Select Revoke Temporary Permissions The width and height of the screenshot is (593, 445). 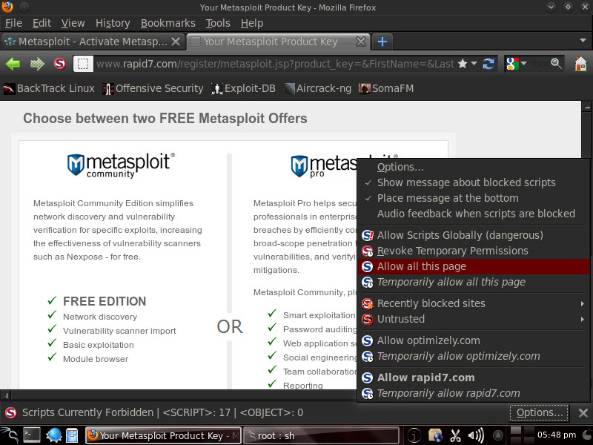tap(473, 251)
